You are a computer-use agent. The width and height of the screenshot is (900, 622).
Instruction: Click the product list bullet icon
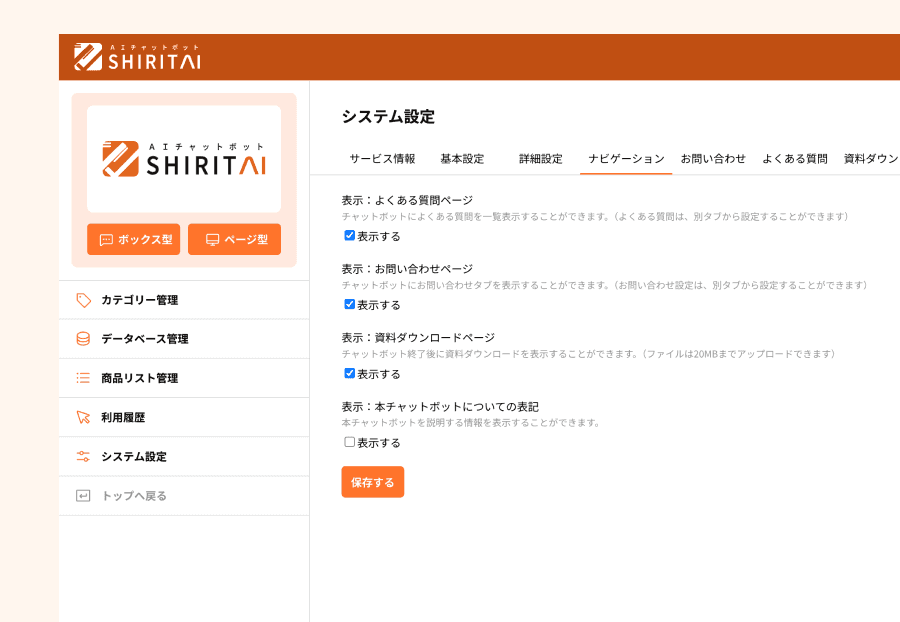pos(83,378)
